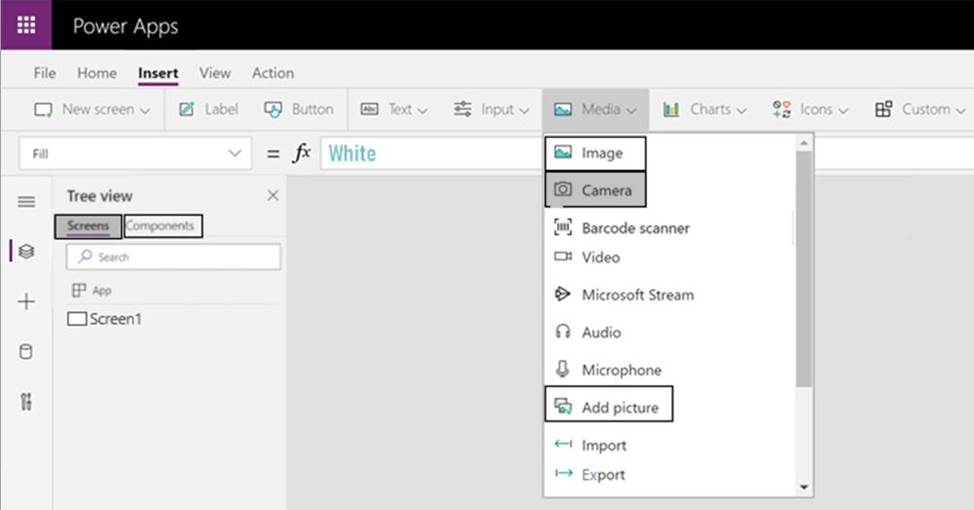
Task: Expand the Charts dropdown
Action: coord(704,109)
